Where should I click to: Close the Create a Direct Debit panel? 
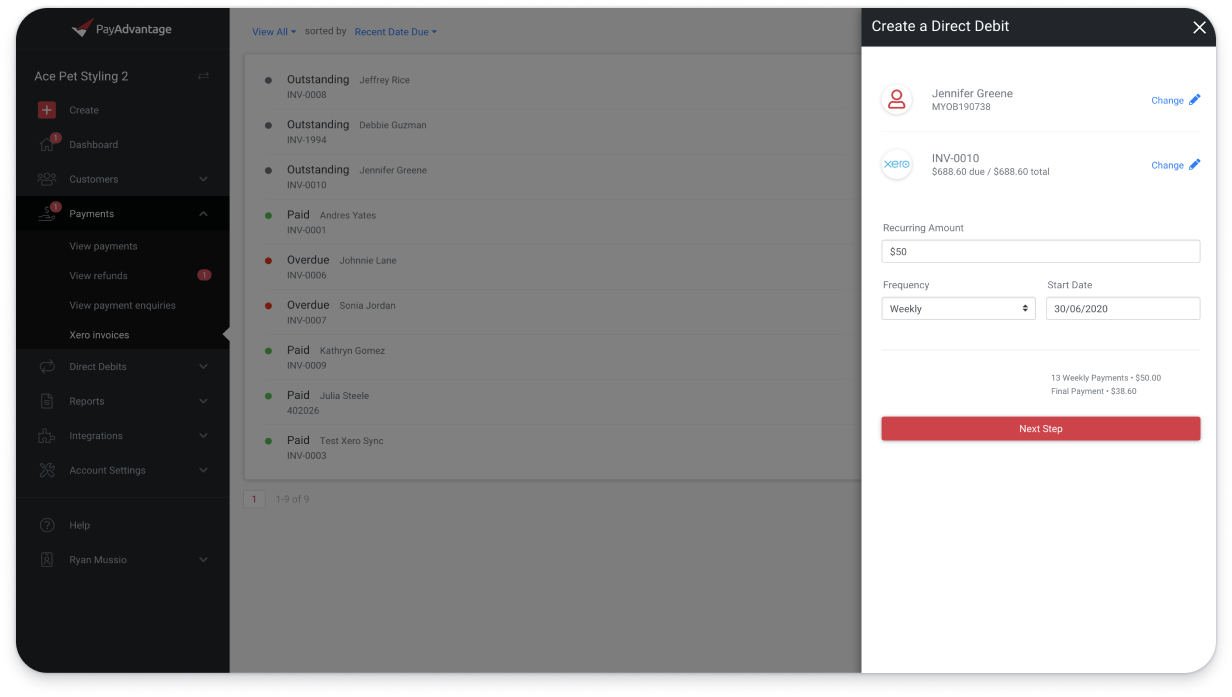point(1200,27)
